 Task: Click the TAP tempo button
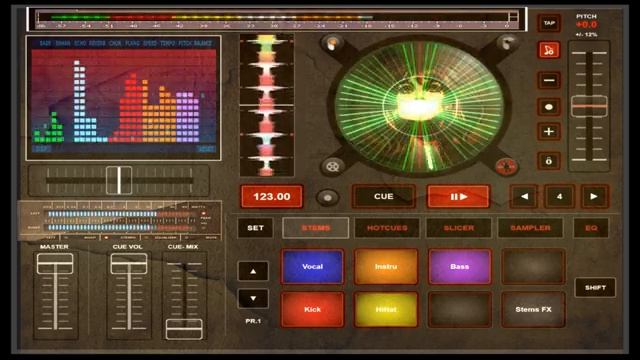point(549,23)
